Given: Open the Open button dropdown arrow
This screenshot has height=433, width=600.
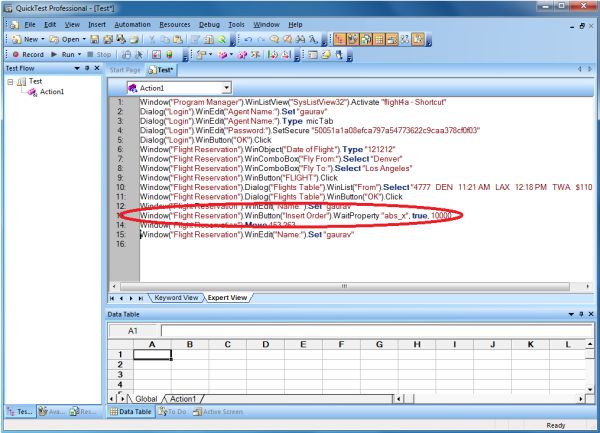Looking at the screenshot, I should tap(84, 39).
